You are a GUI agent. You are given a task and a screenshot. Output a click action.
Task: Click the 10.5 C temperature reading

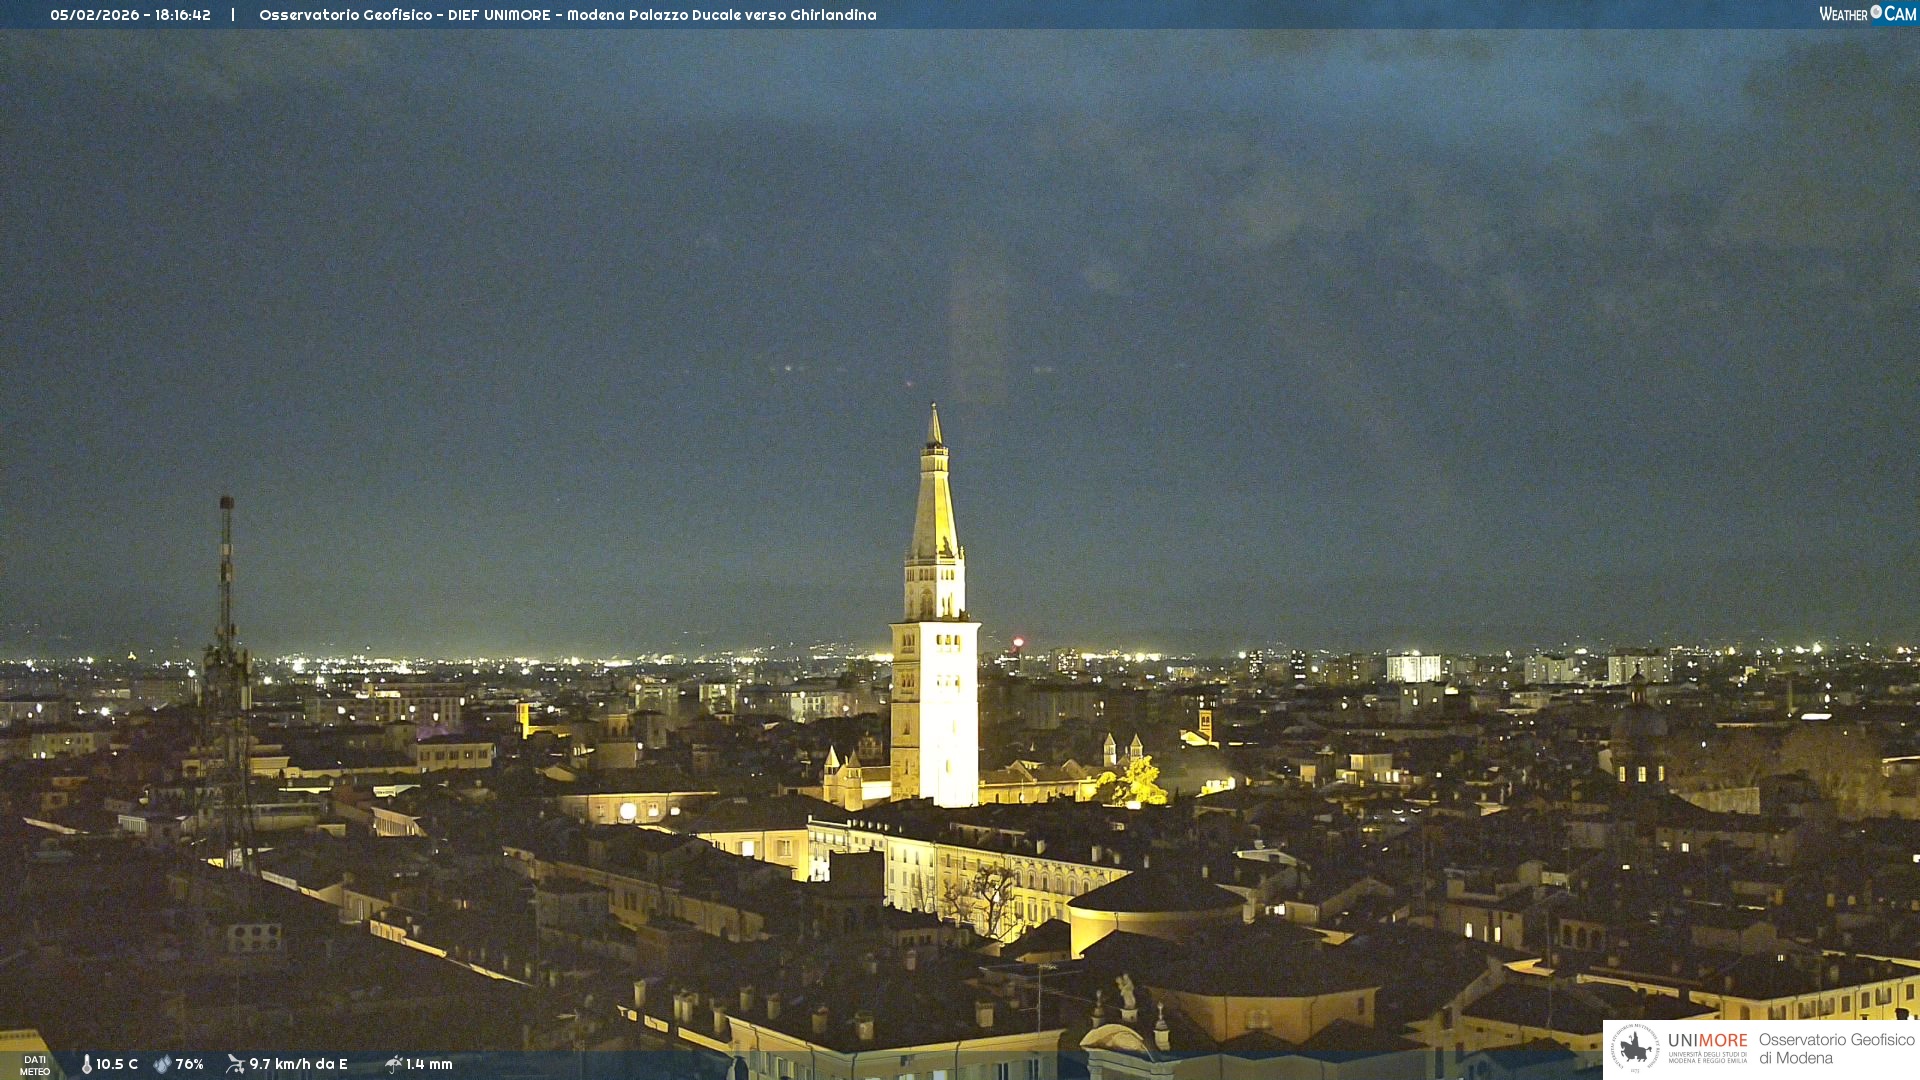coord(117,1064)
